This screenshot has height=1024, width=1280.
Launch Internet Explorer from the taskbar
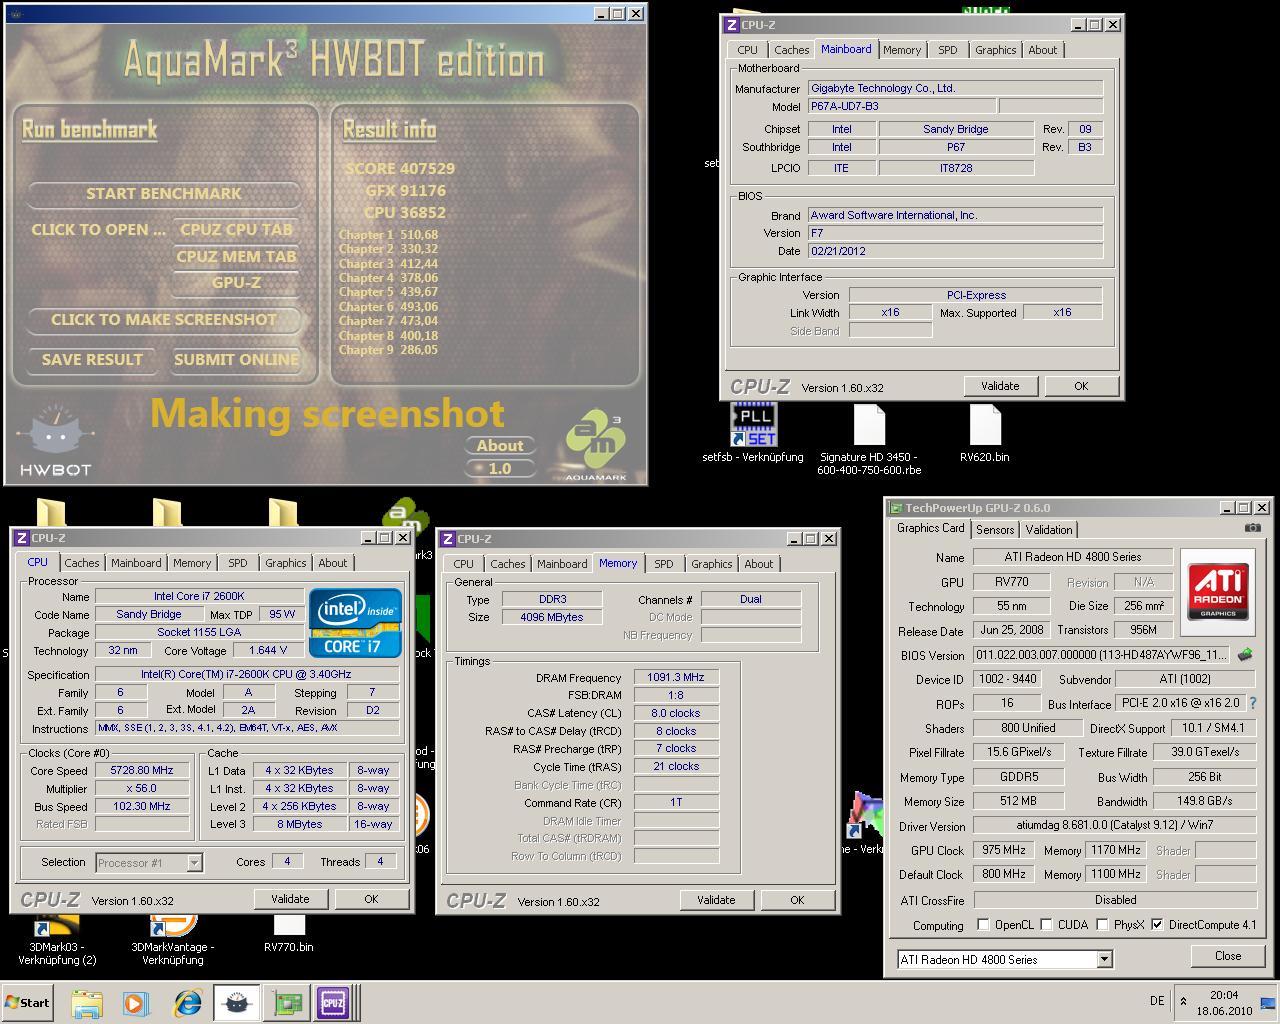tap(187, 1003)
